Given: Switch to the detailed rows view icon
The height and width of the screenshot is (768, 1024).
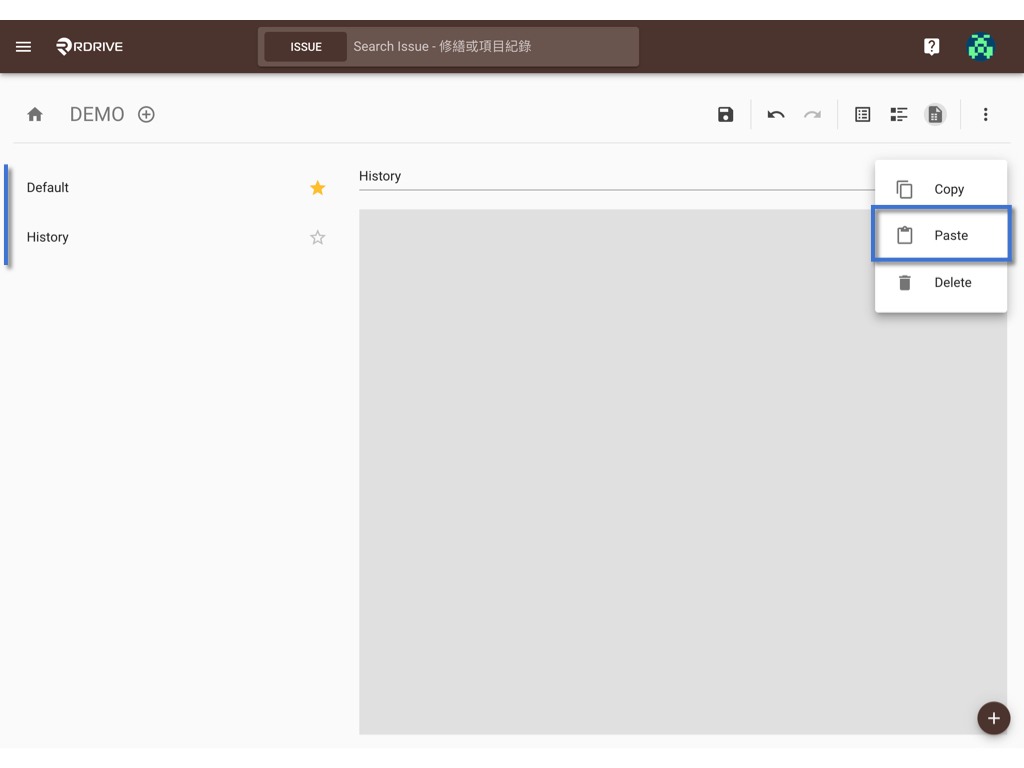Looking at the screenshot, I should 899,114.
